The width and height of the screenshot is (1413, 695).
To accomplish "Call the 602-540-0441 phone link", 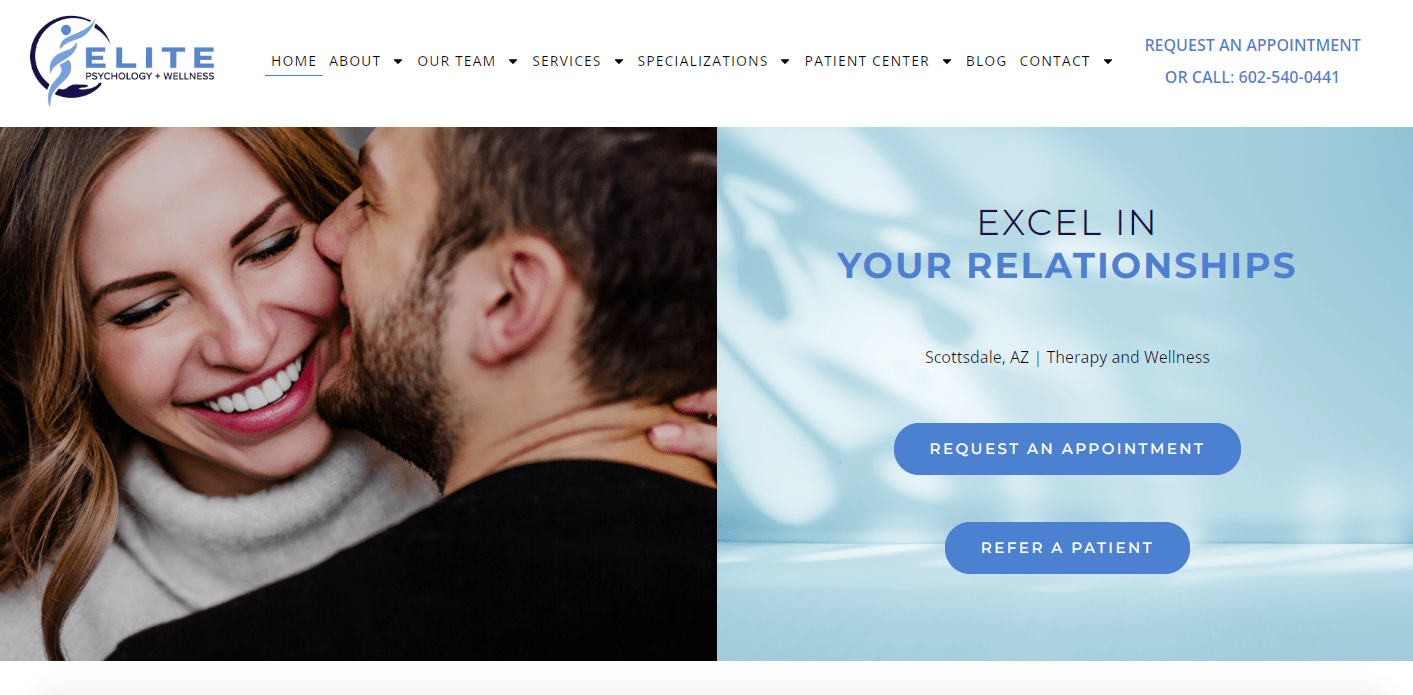I will tap(1289, 77).
